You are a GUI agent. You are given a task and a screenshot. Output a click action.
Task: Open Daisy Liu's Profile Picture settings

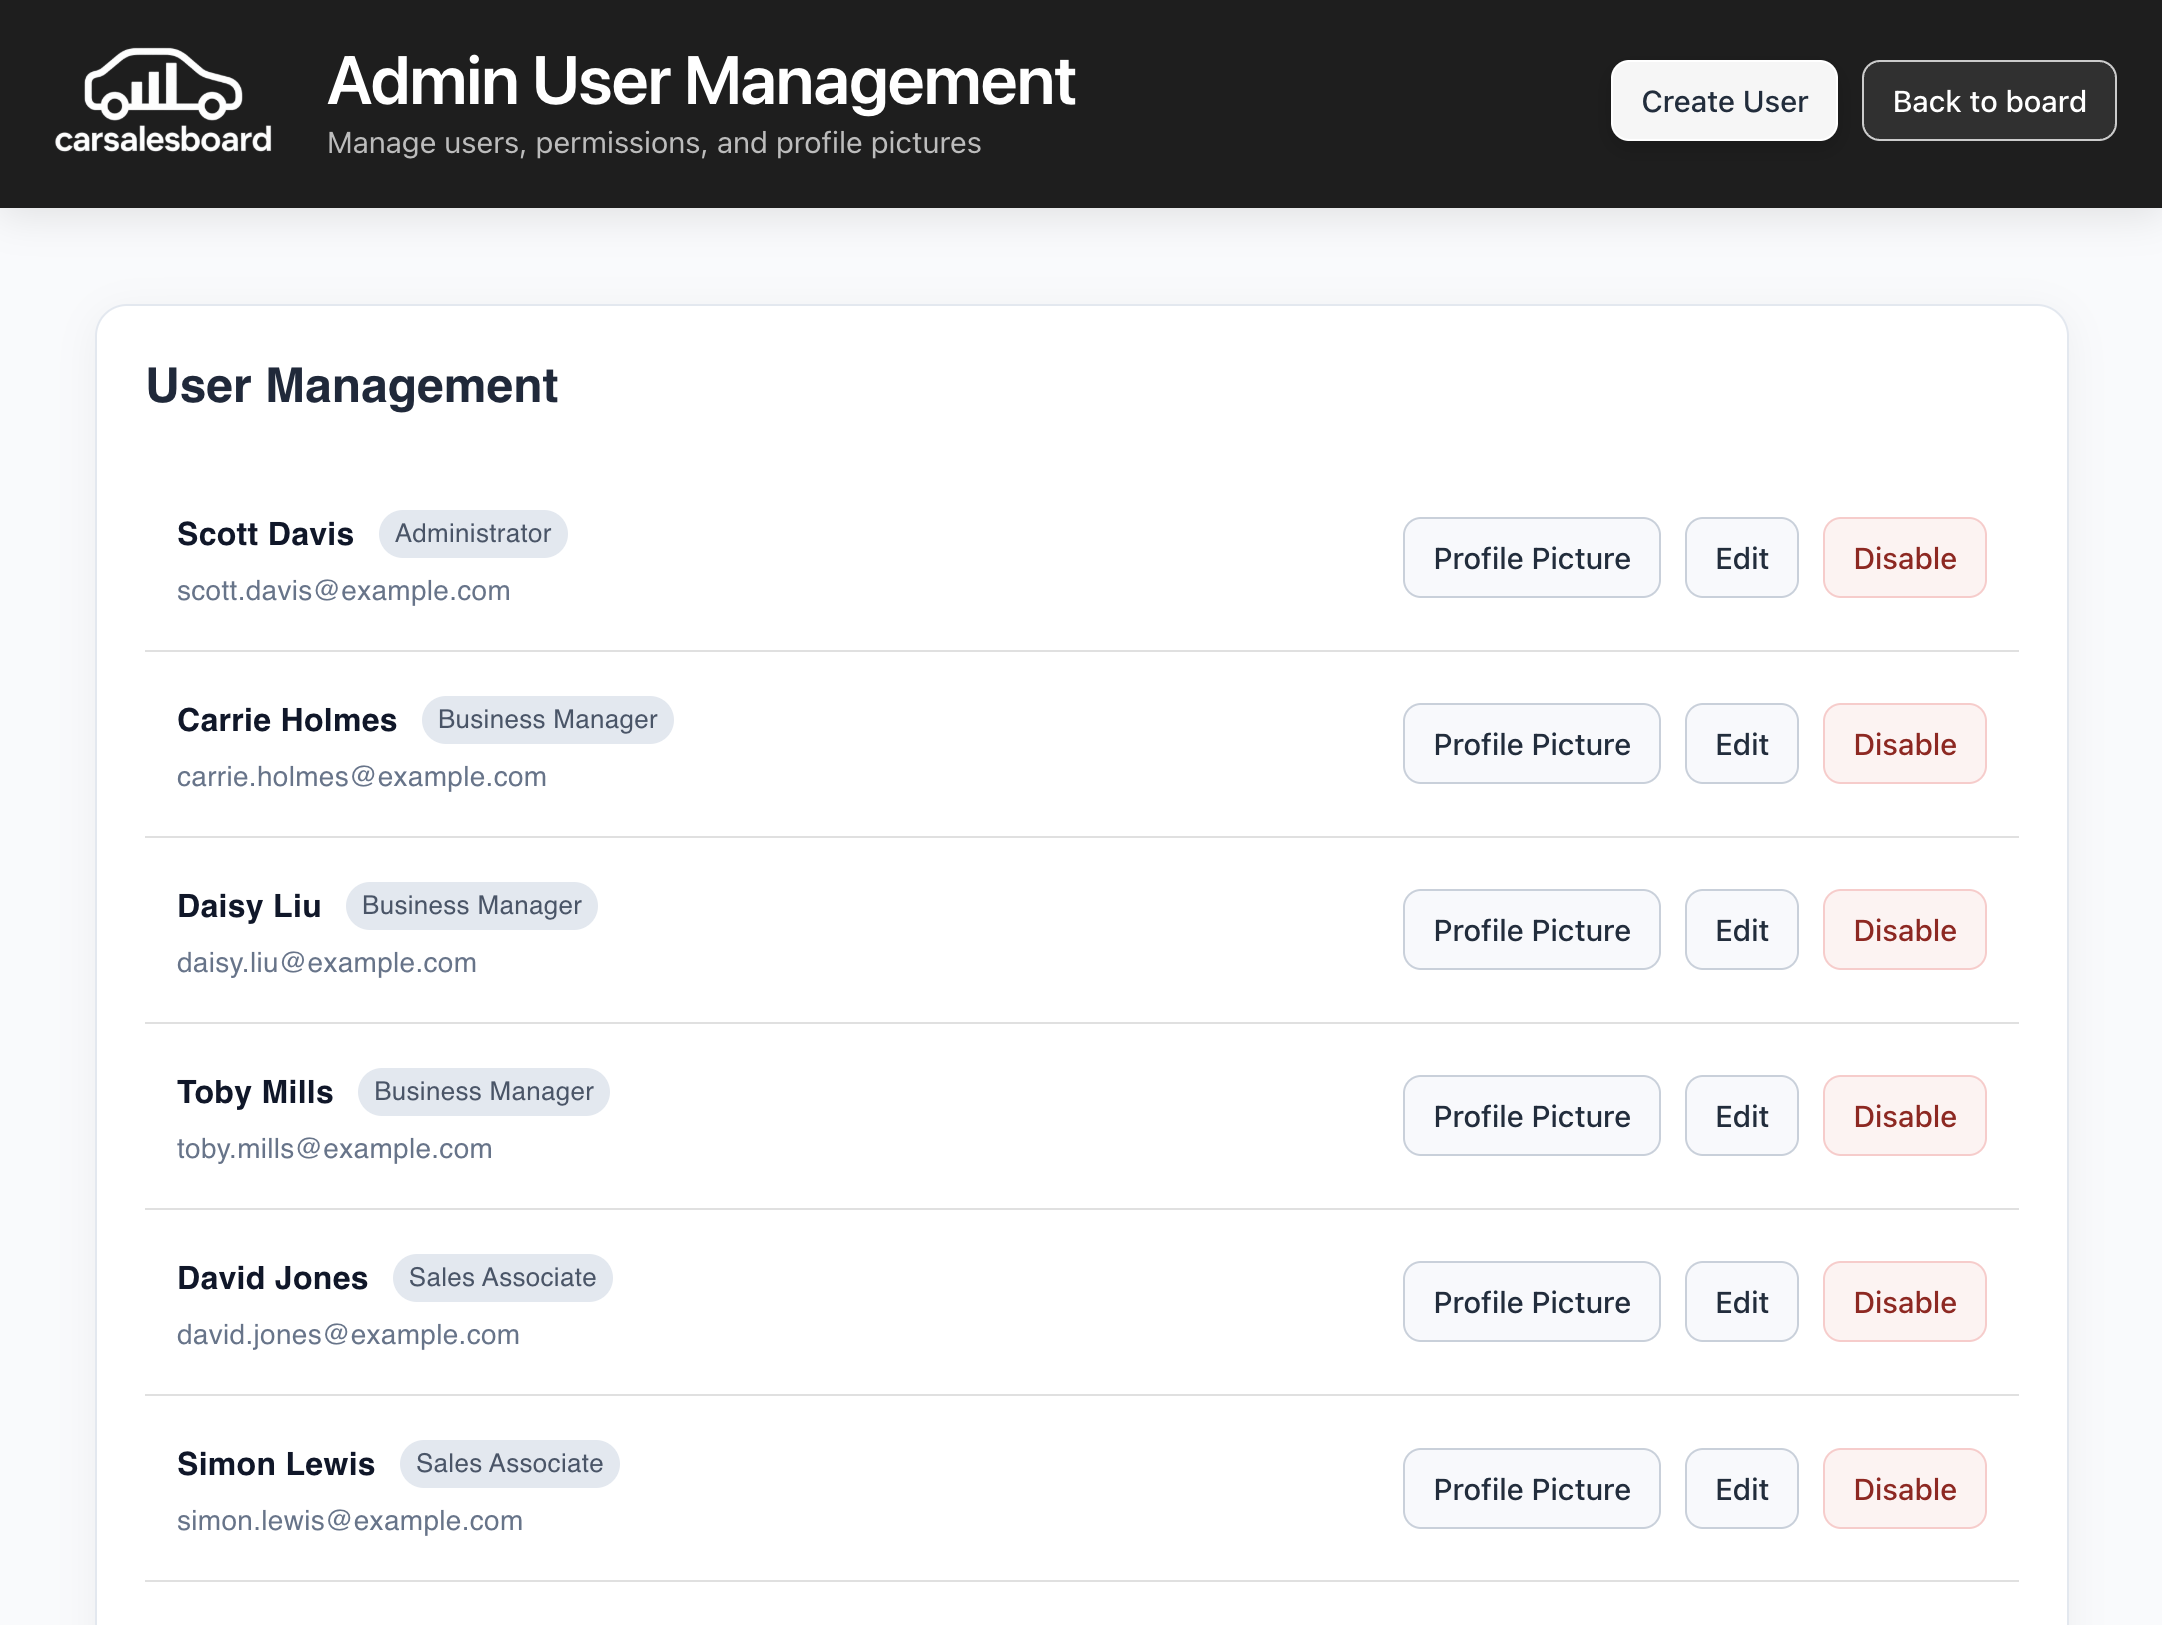(x=1531, y=929)
